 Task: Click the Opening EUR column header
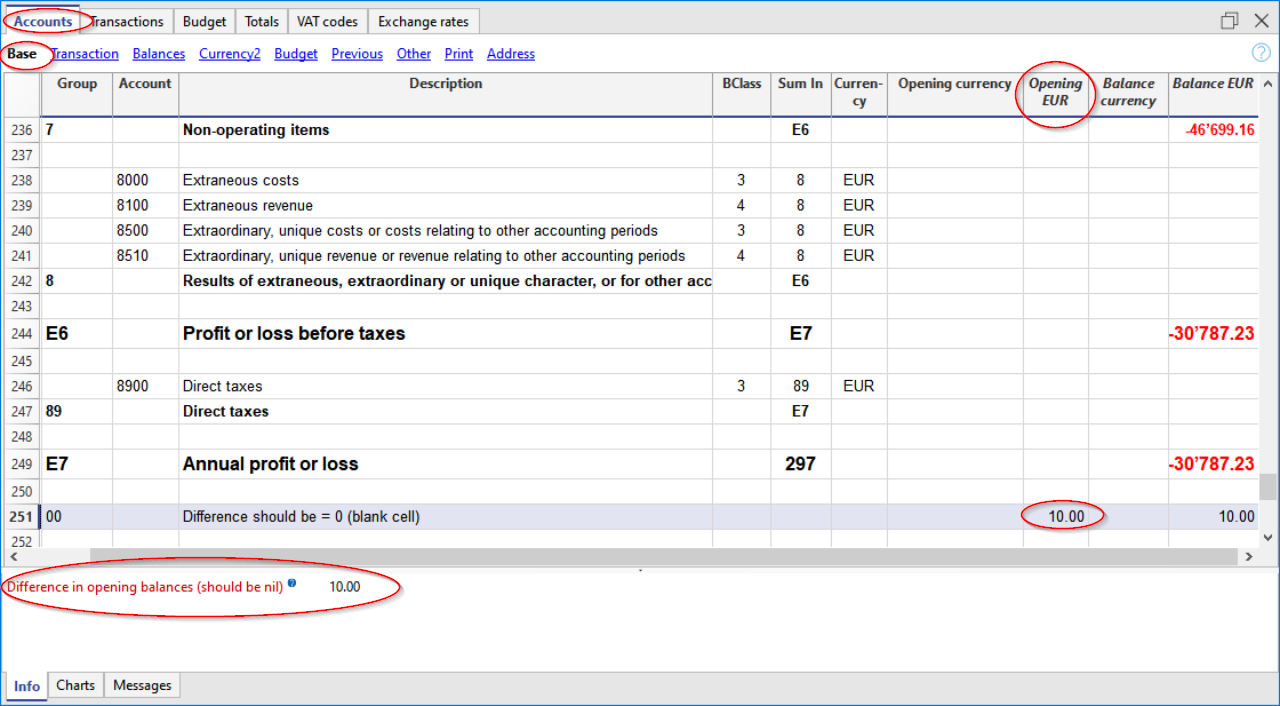1055,93
